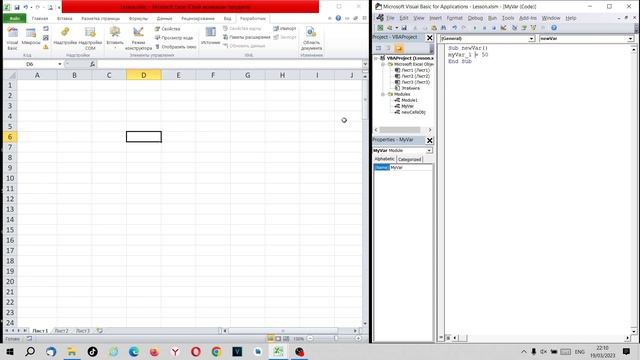The height and width of the screenshot is (360, 640).
Task: Click Undo in Excel quick access toolbar
Action: tap(25, 7)
